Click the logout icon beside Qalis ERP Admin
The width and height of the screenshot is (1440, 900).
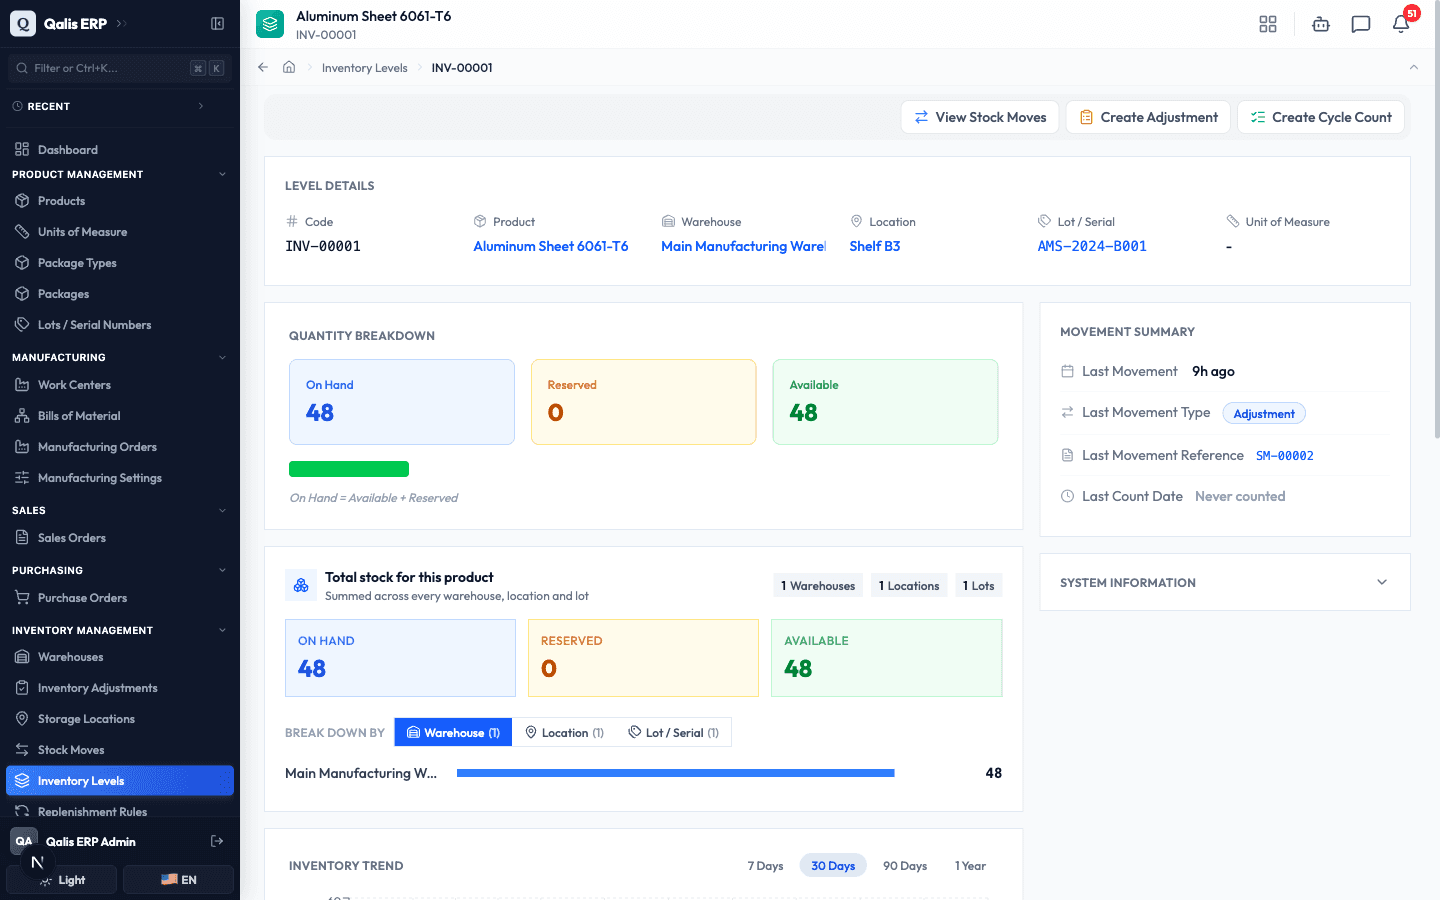click(217, 841)
